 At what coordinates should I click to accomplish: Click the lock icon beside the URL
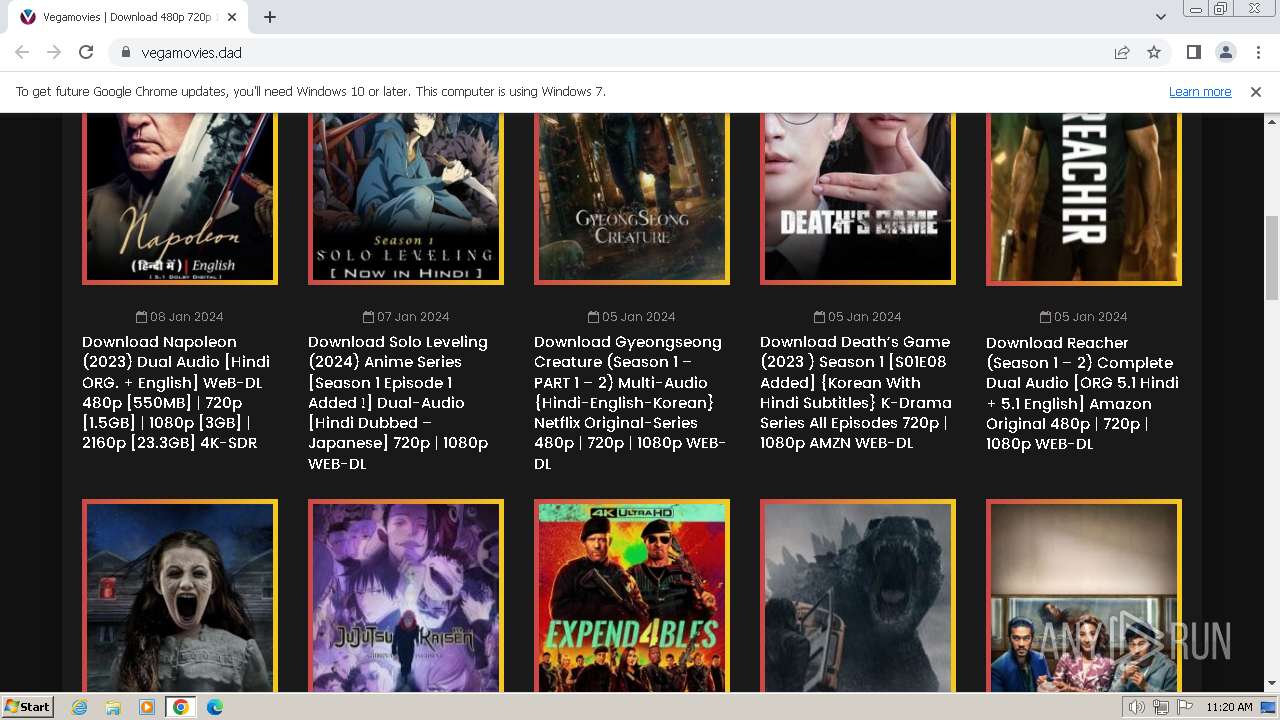(x=125, y=52)
